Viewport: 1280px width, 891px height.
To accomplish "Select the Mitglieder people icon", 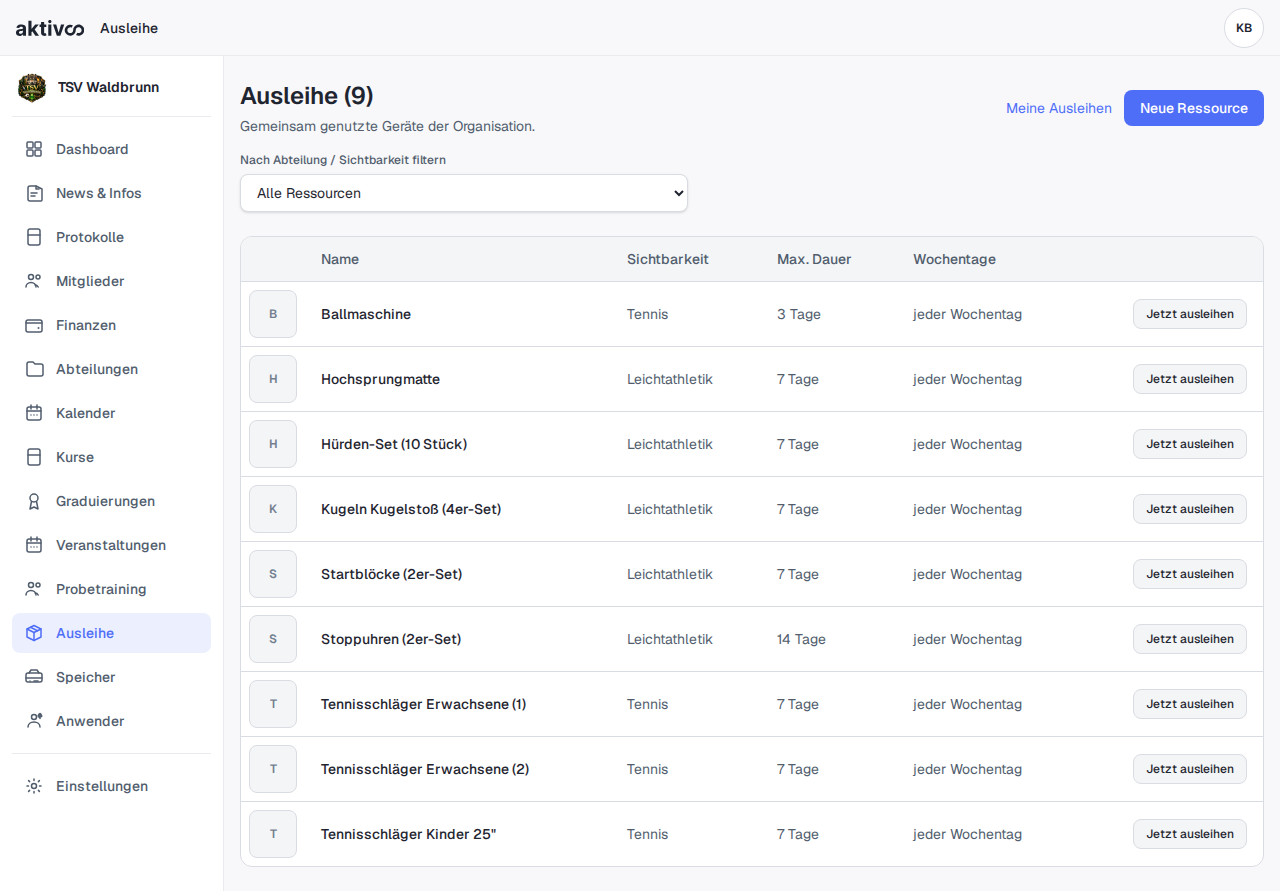I will (34, 281).
